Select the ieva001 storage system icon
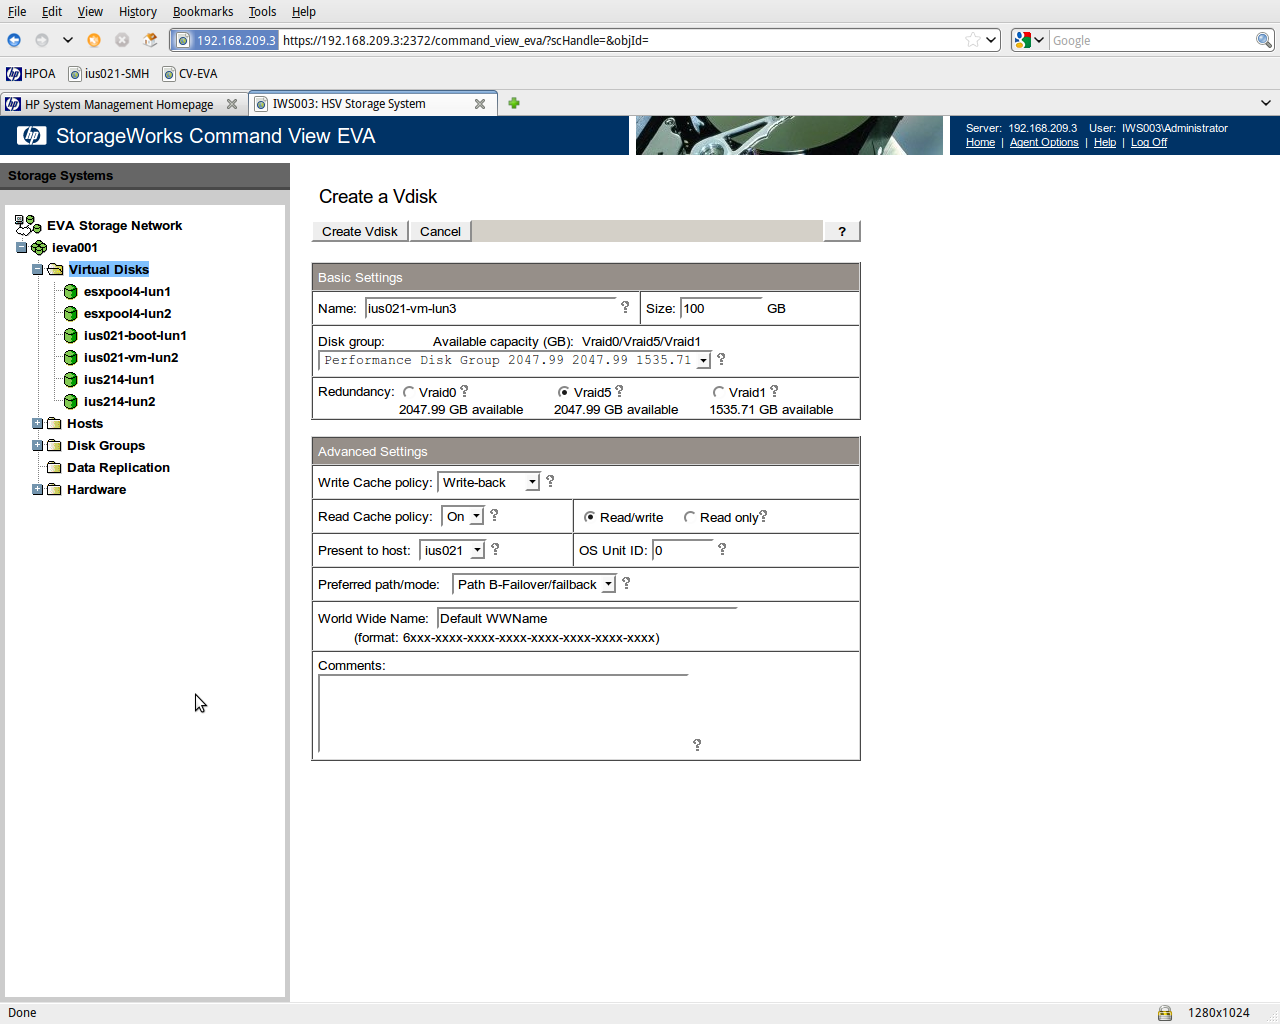This screenshot has height=1024, width=1280. click(x=39, y=247)
